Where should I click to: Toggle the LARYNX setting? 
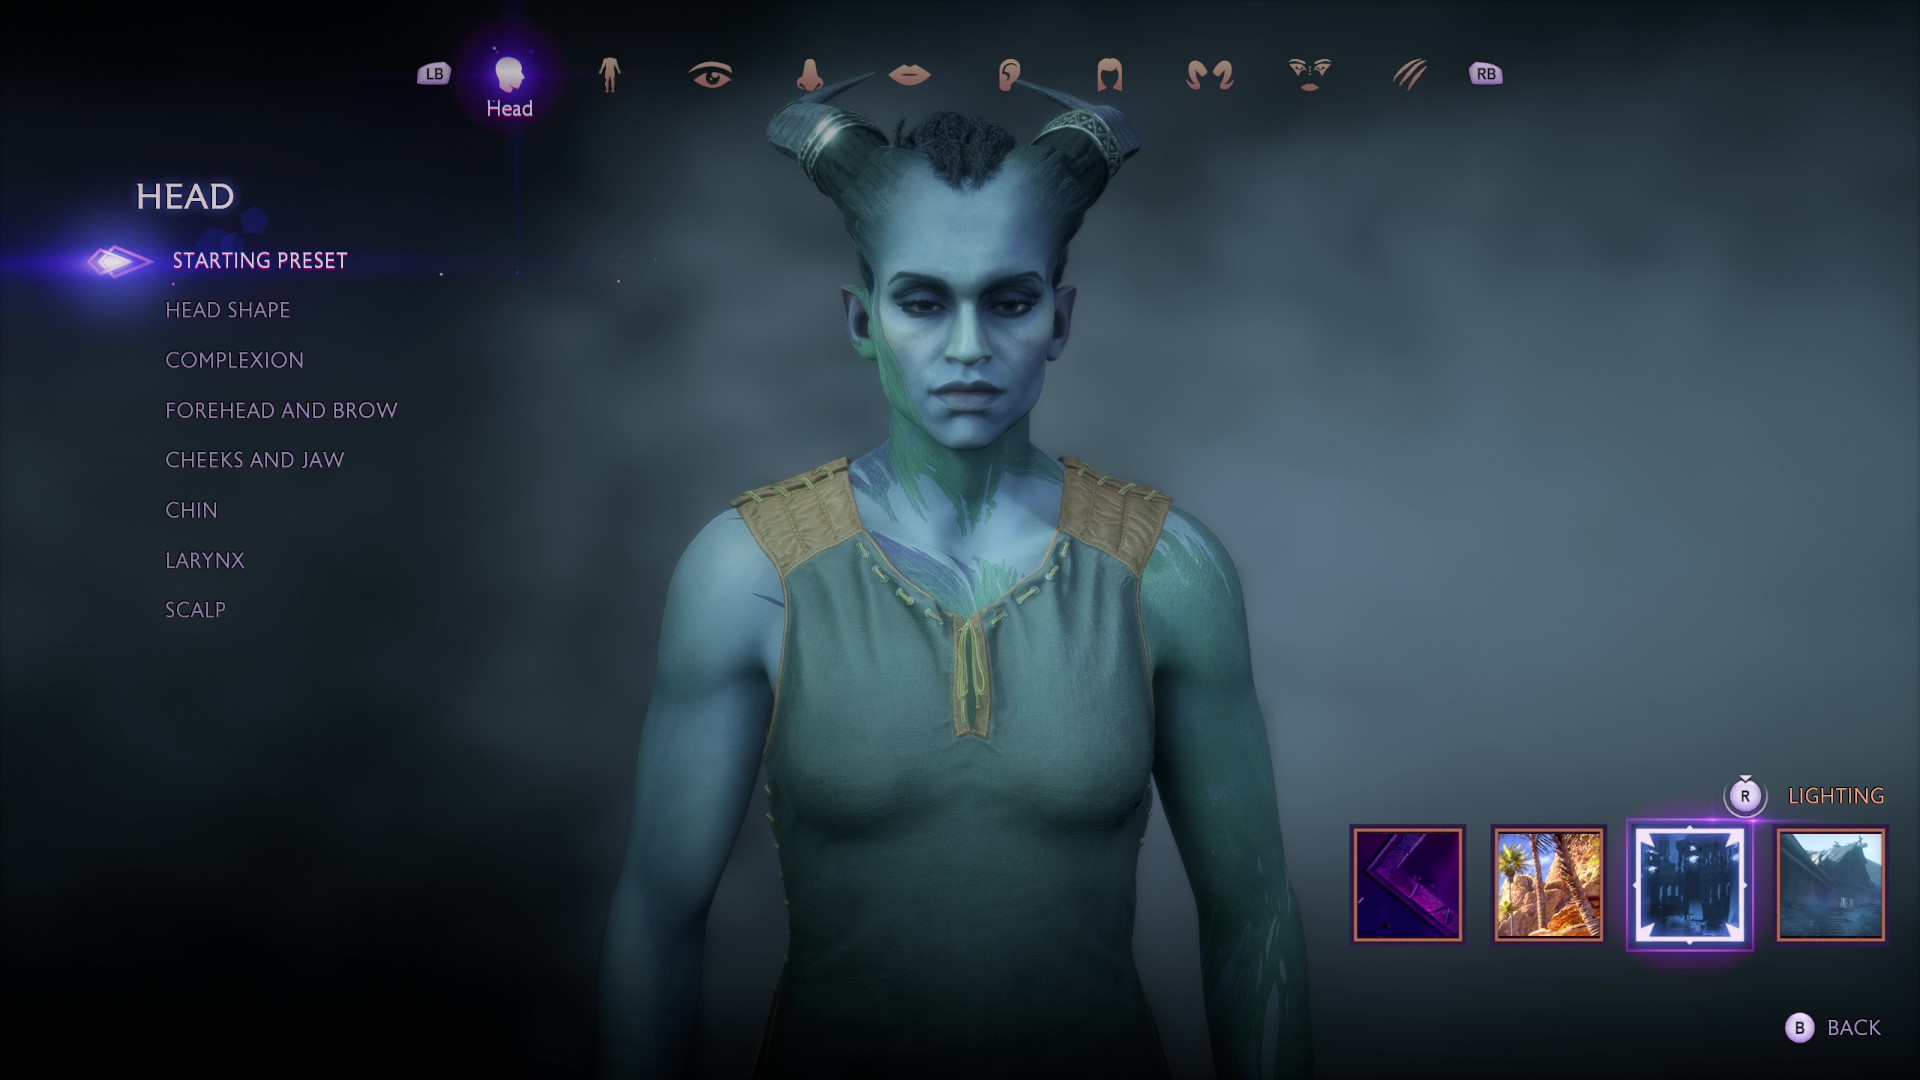[206, 559]
